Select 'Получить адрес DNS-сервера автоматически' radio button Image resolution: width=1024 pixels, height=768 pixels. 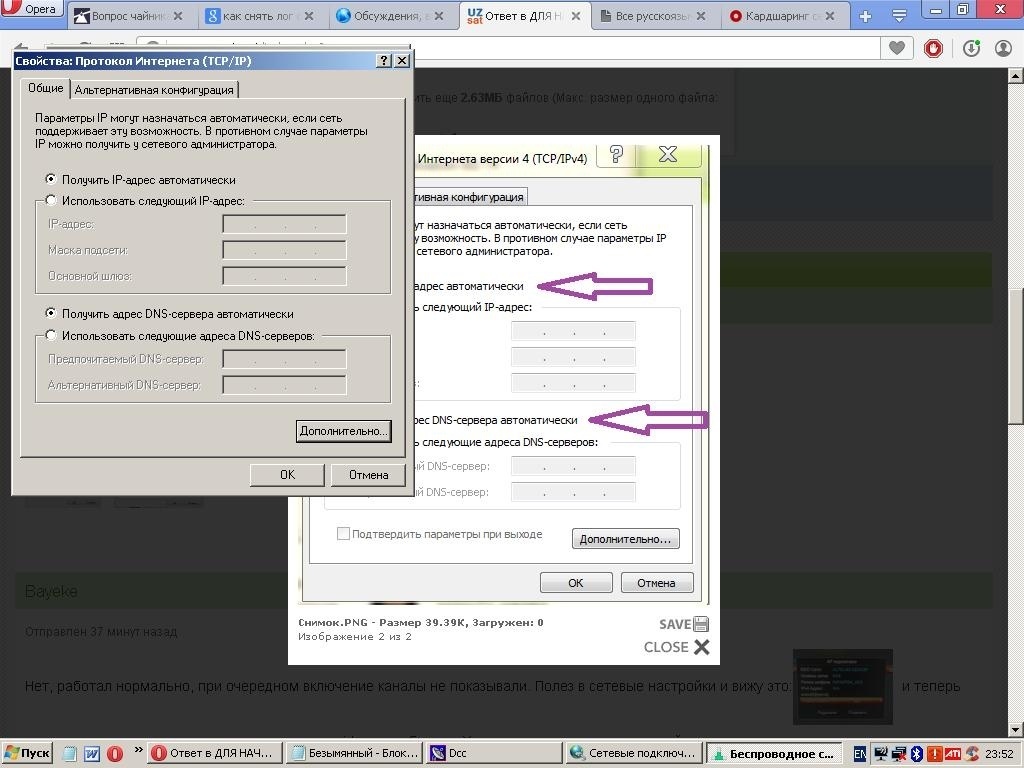pyautogui.click(x=51, y=313)
